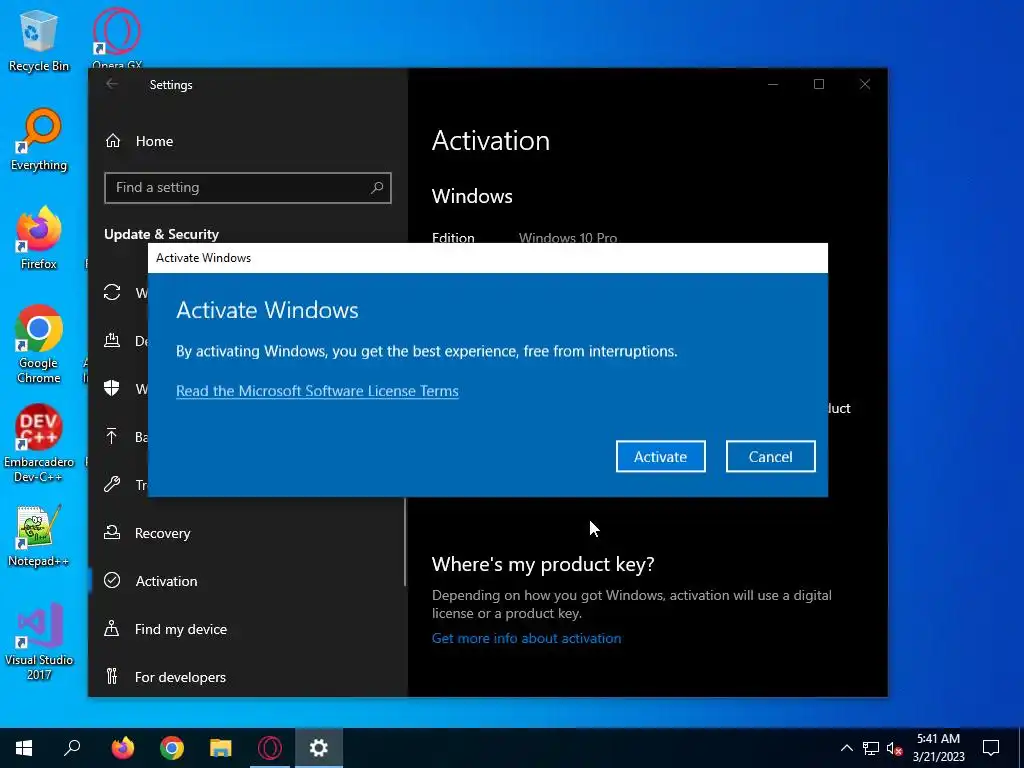Click the For developers tools icon

click(112, 676)
